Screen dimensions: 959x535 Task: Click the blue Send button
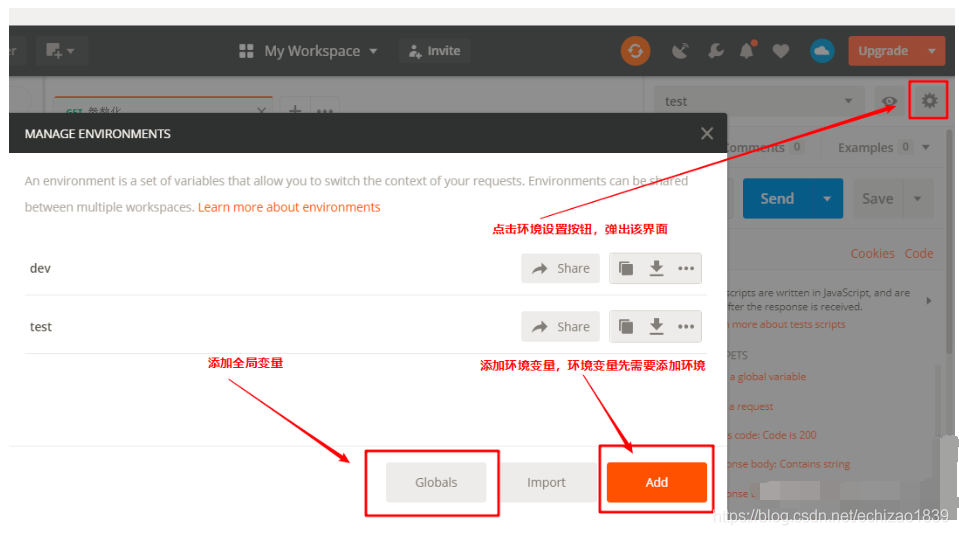777,199
